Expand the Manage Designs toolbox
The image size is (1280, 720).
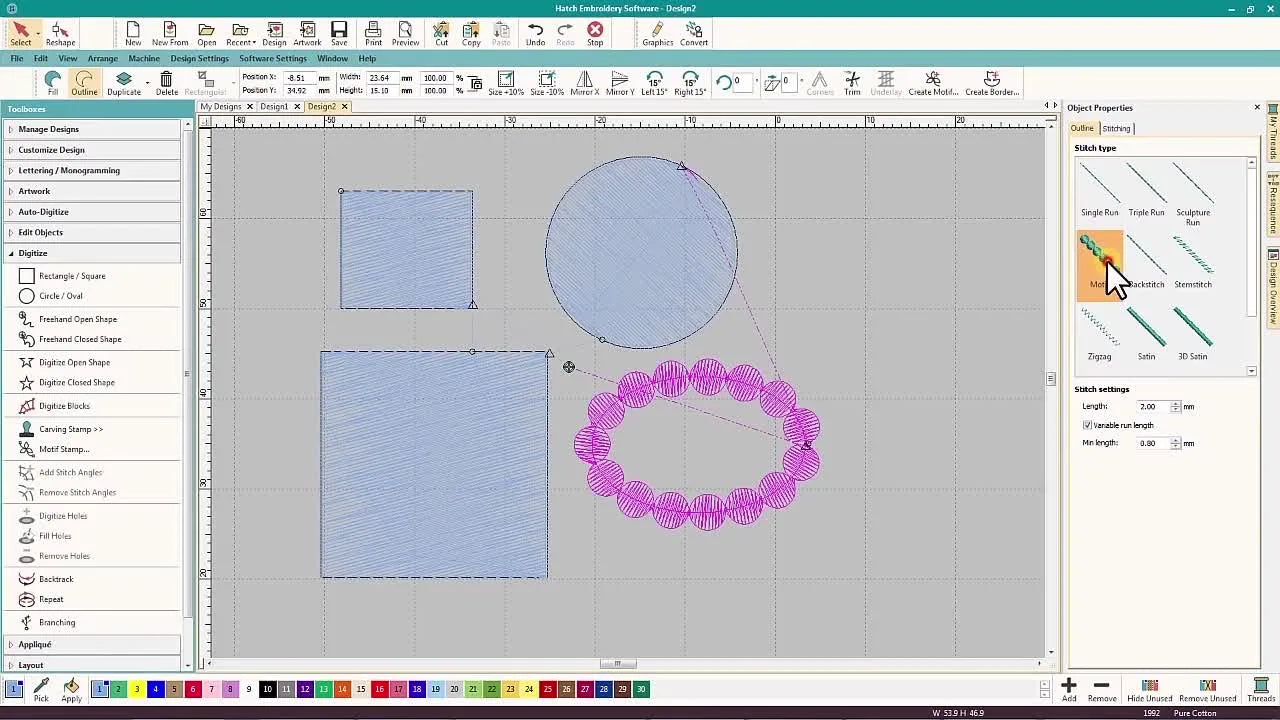(x=94, y=129)
